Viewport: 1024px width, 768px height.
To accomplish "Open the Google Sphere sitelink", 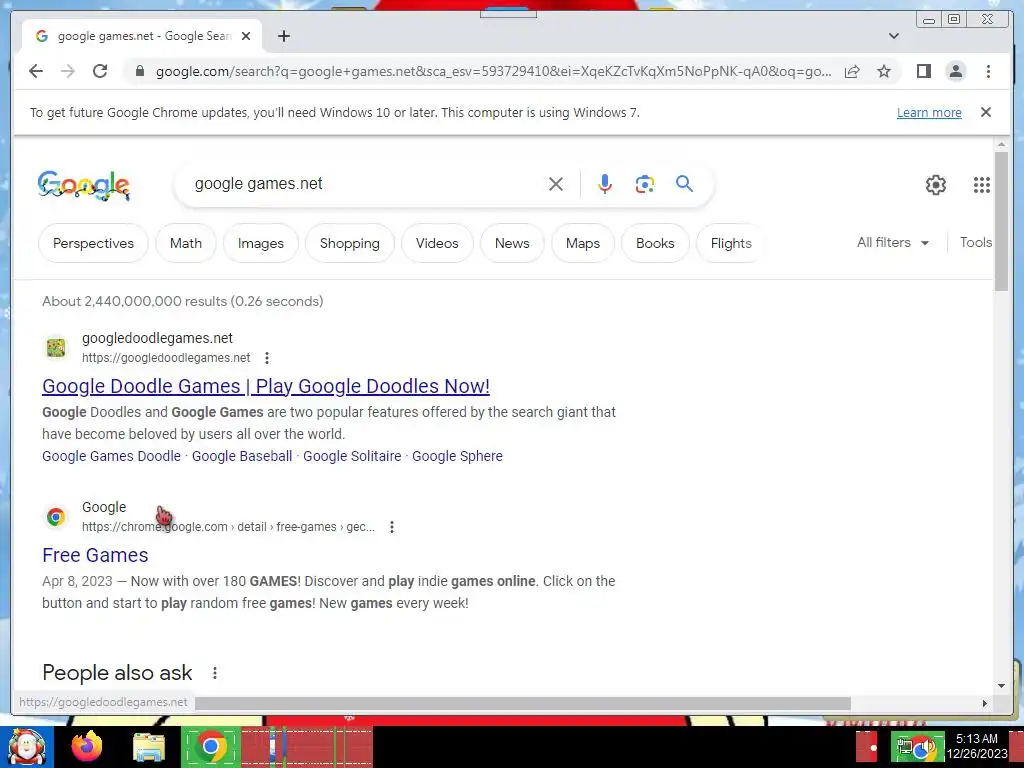I will 457,456.
